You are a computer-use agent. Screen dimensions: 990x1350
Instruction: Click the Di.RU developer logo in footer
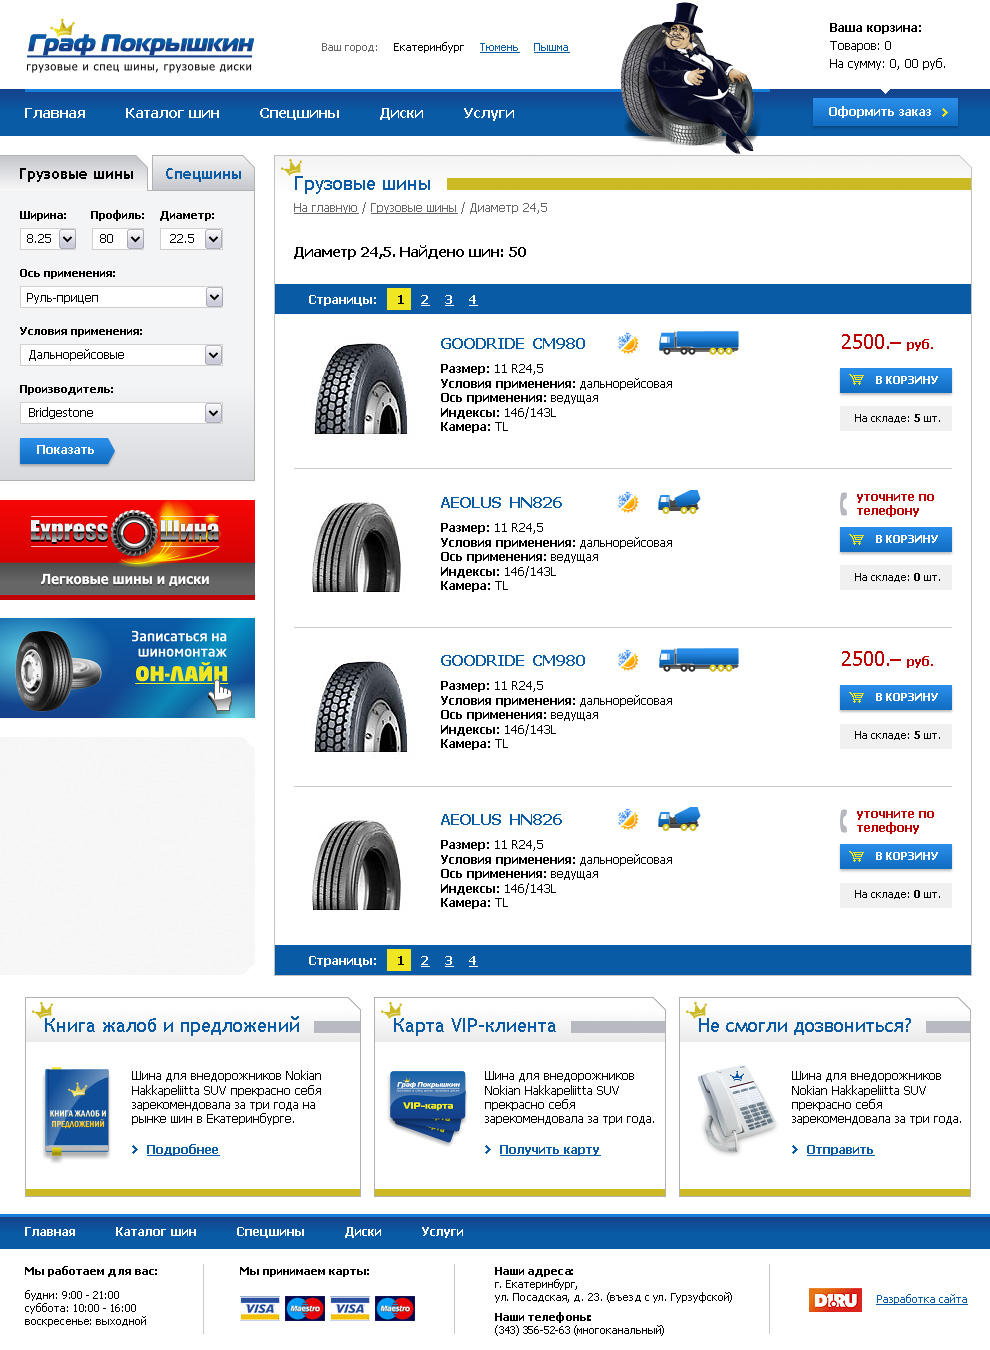coord(835,1300)
